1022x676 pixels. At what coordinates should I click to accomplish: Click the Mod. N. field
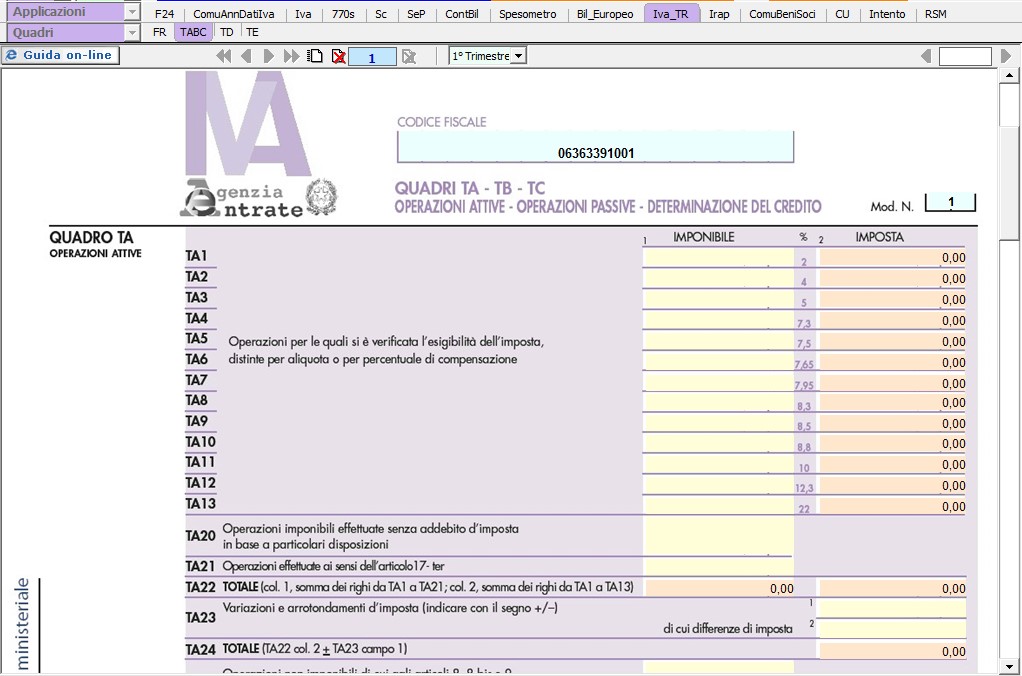tap(951, 202)
